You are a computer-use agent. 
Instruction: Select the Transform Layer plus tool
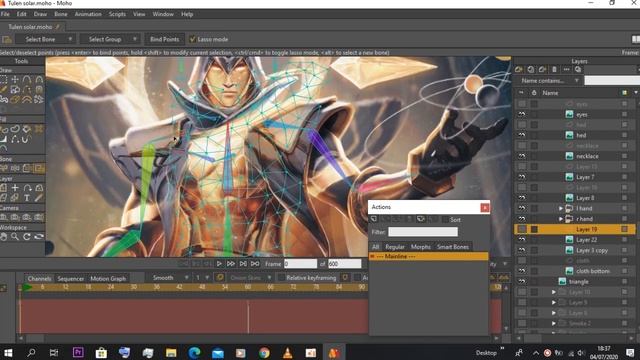[15, 188]
